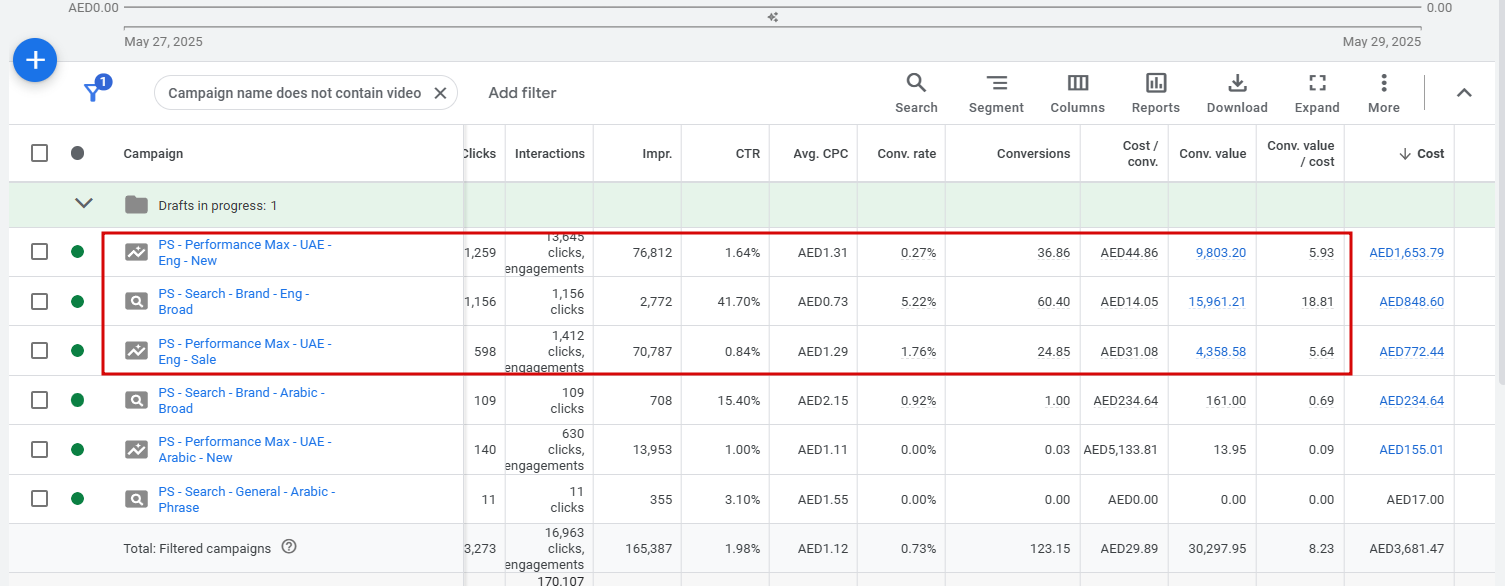The image size is (1505, 586).
Task: Open the More options menu
Action: click(x=1383, y=93)
